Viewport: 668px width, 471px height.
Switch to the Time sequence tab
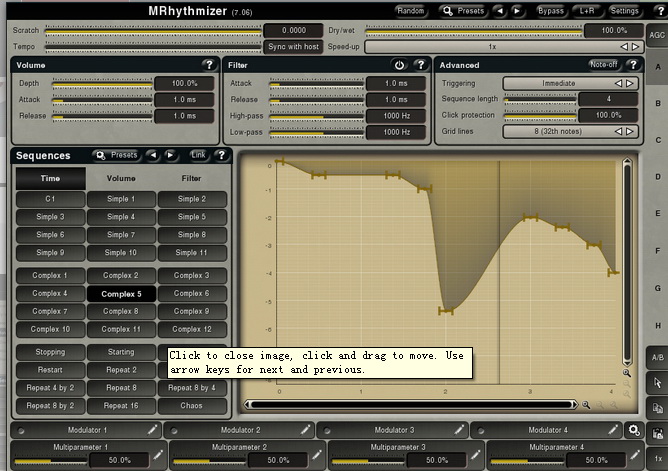tap(50, 178)
